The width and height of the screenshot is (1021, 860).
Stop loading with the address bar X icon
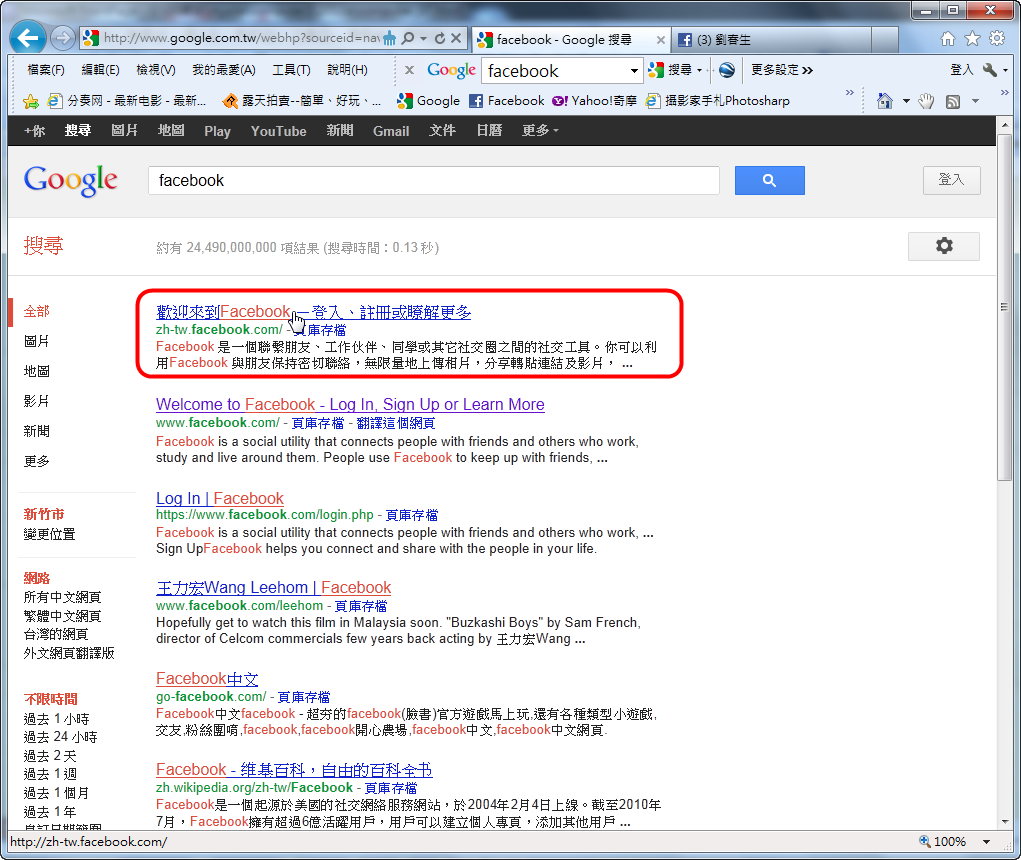click(x=456, y=38)
